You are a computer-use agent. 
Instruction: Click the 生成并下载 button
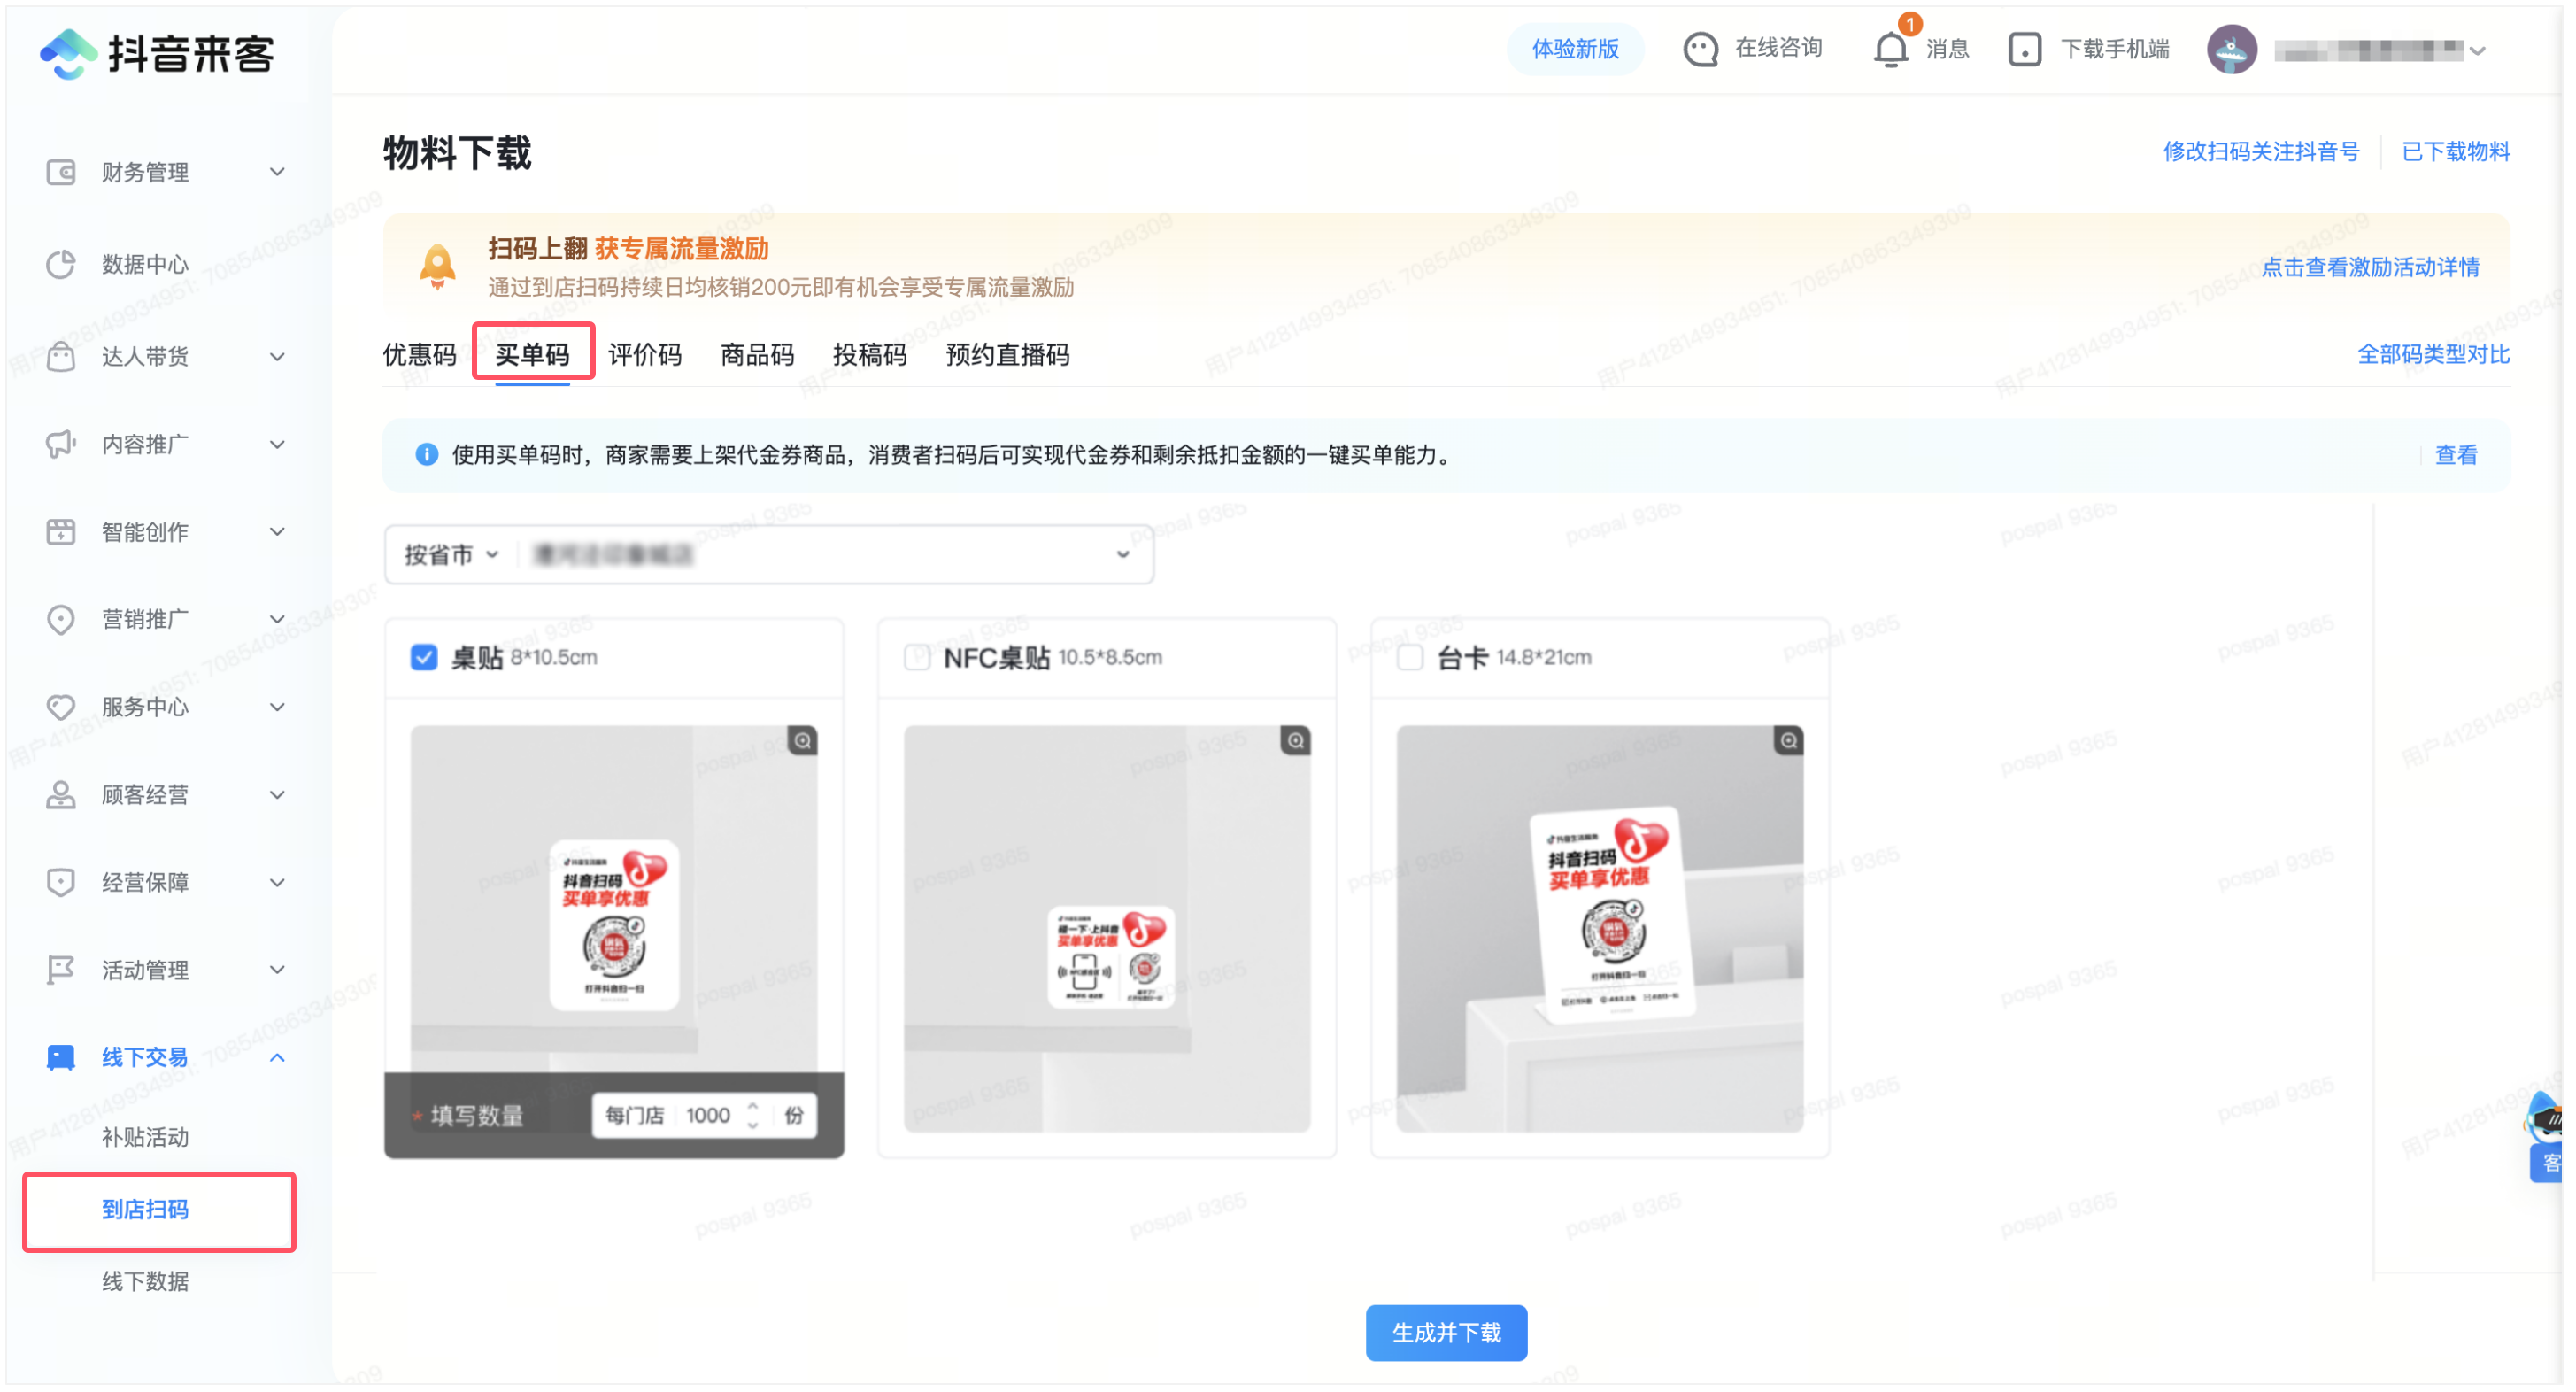click(x=1446, y=1333)
